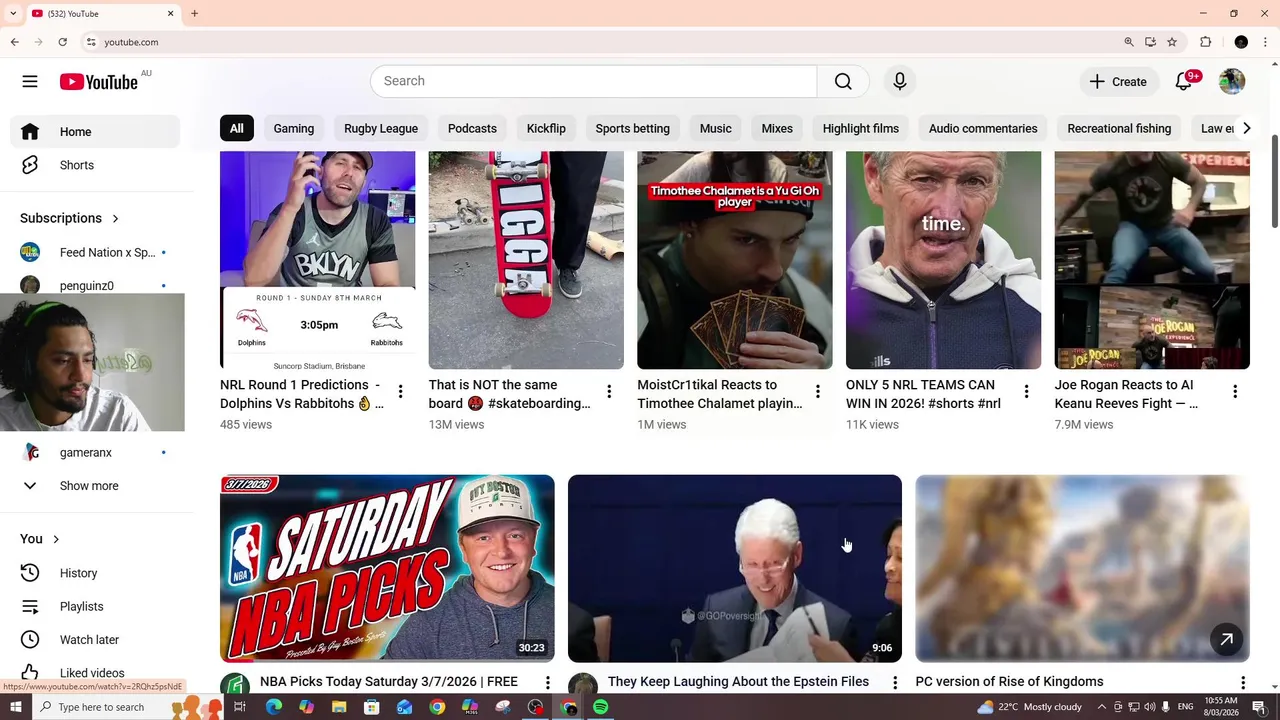Open options for Joe Rogan Reacts short

[x=1235, y=392]
